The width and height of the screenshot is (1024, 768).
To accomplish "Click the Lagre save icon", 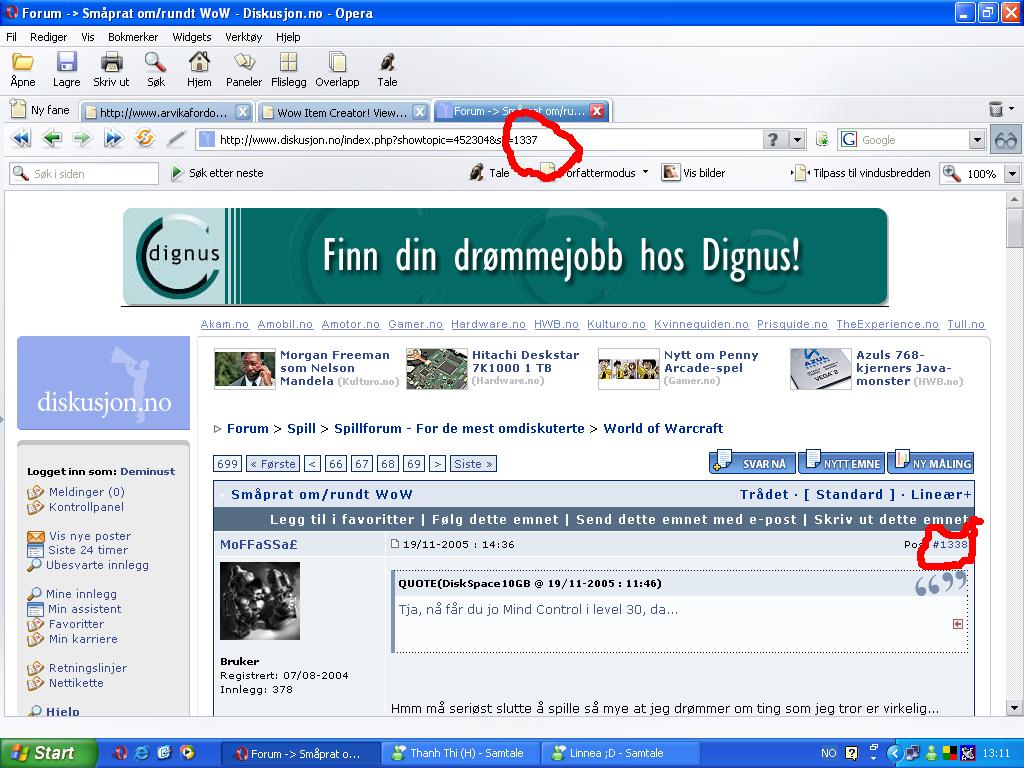I will coord(67,62).
